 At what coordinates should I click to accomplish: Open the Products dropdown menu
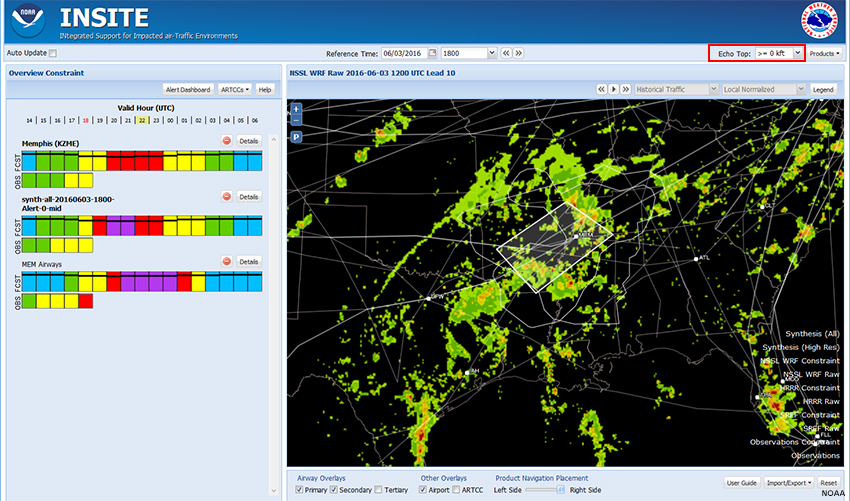coord(825,54)
